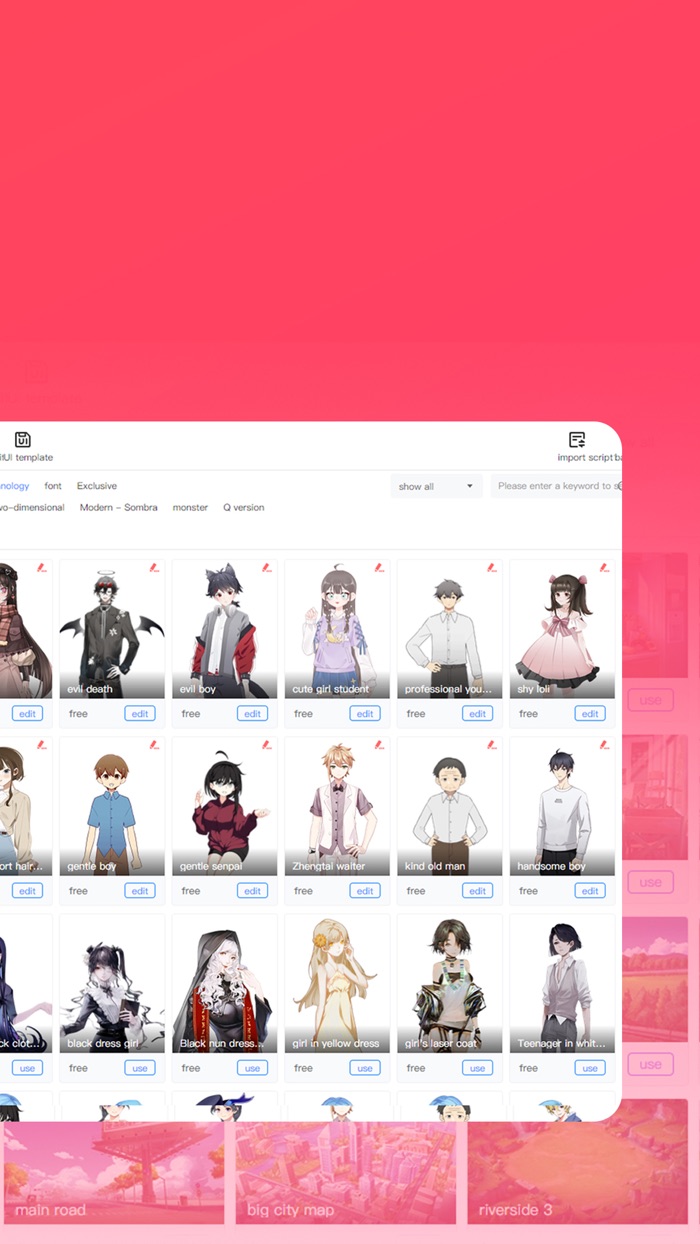Open the show all dropdown
The width and height of the screenshot is (700, 1244).
[x=437, y=486]
